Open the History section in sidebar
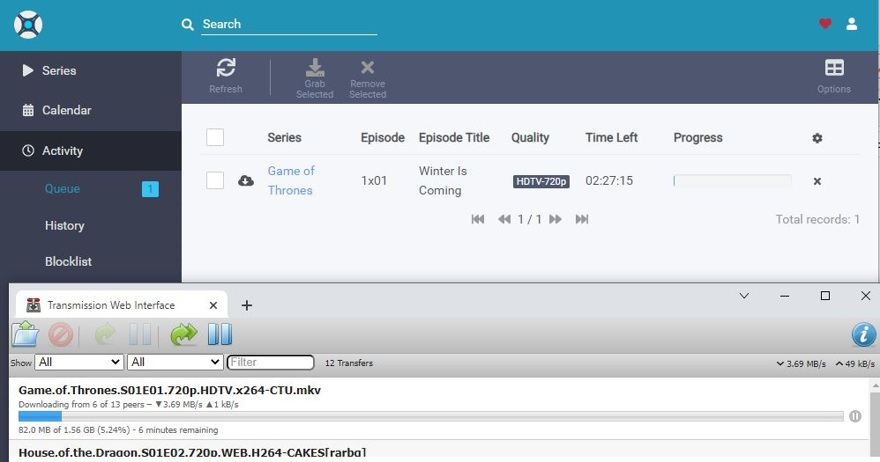Image resolution: width=880 pixels, height=462 pixels. [x=64, y=225]
